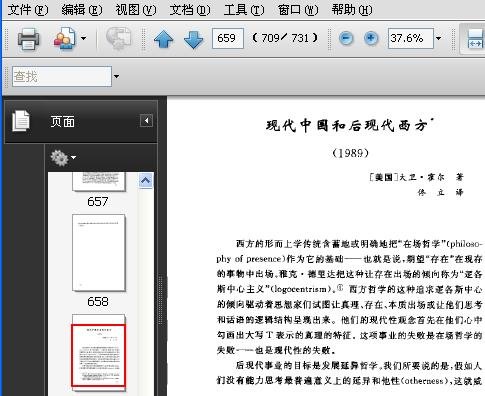
Task: Open the zoom percentage dropdown arrow
Action: coord(439,38)
